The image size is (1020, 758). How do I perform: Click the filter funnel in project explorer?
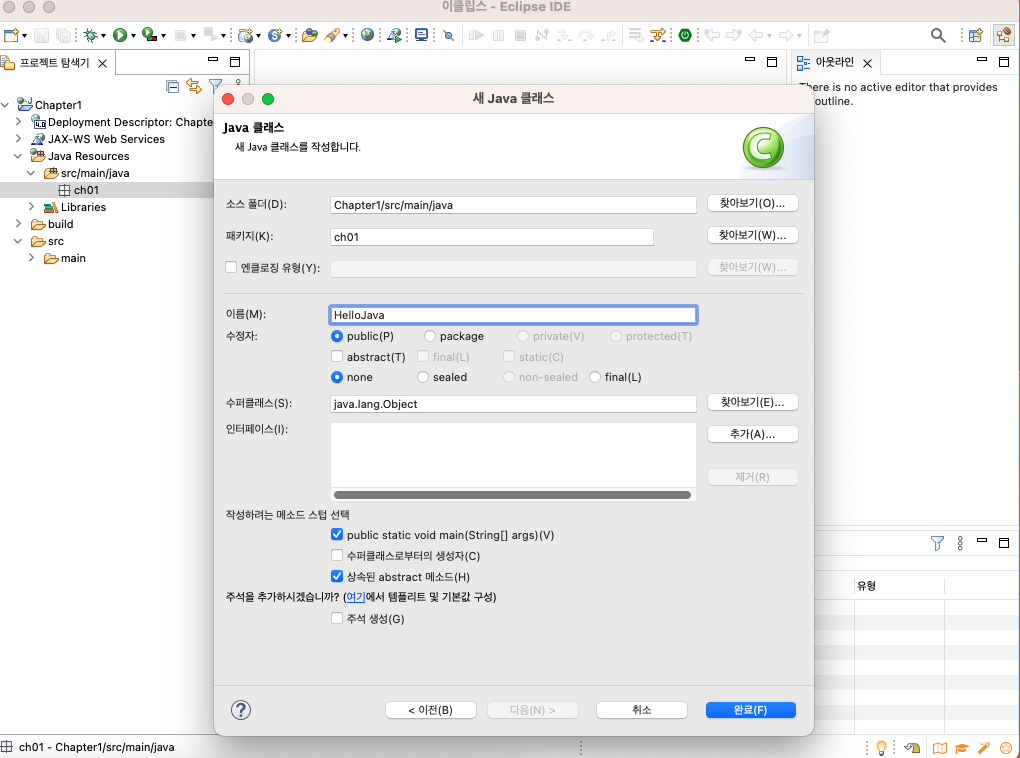[215, 85]
